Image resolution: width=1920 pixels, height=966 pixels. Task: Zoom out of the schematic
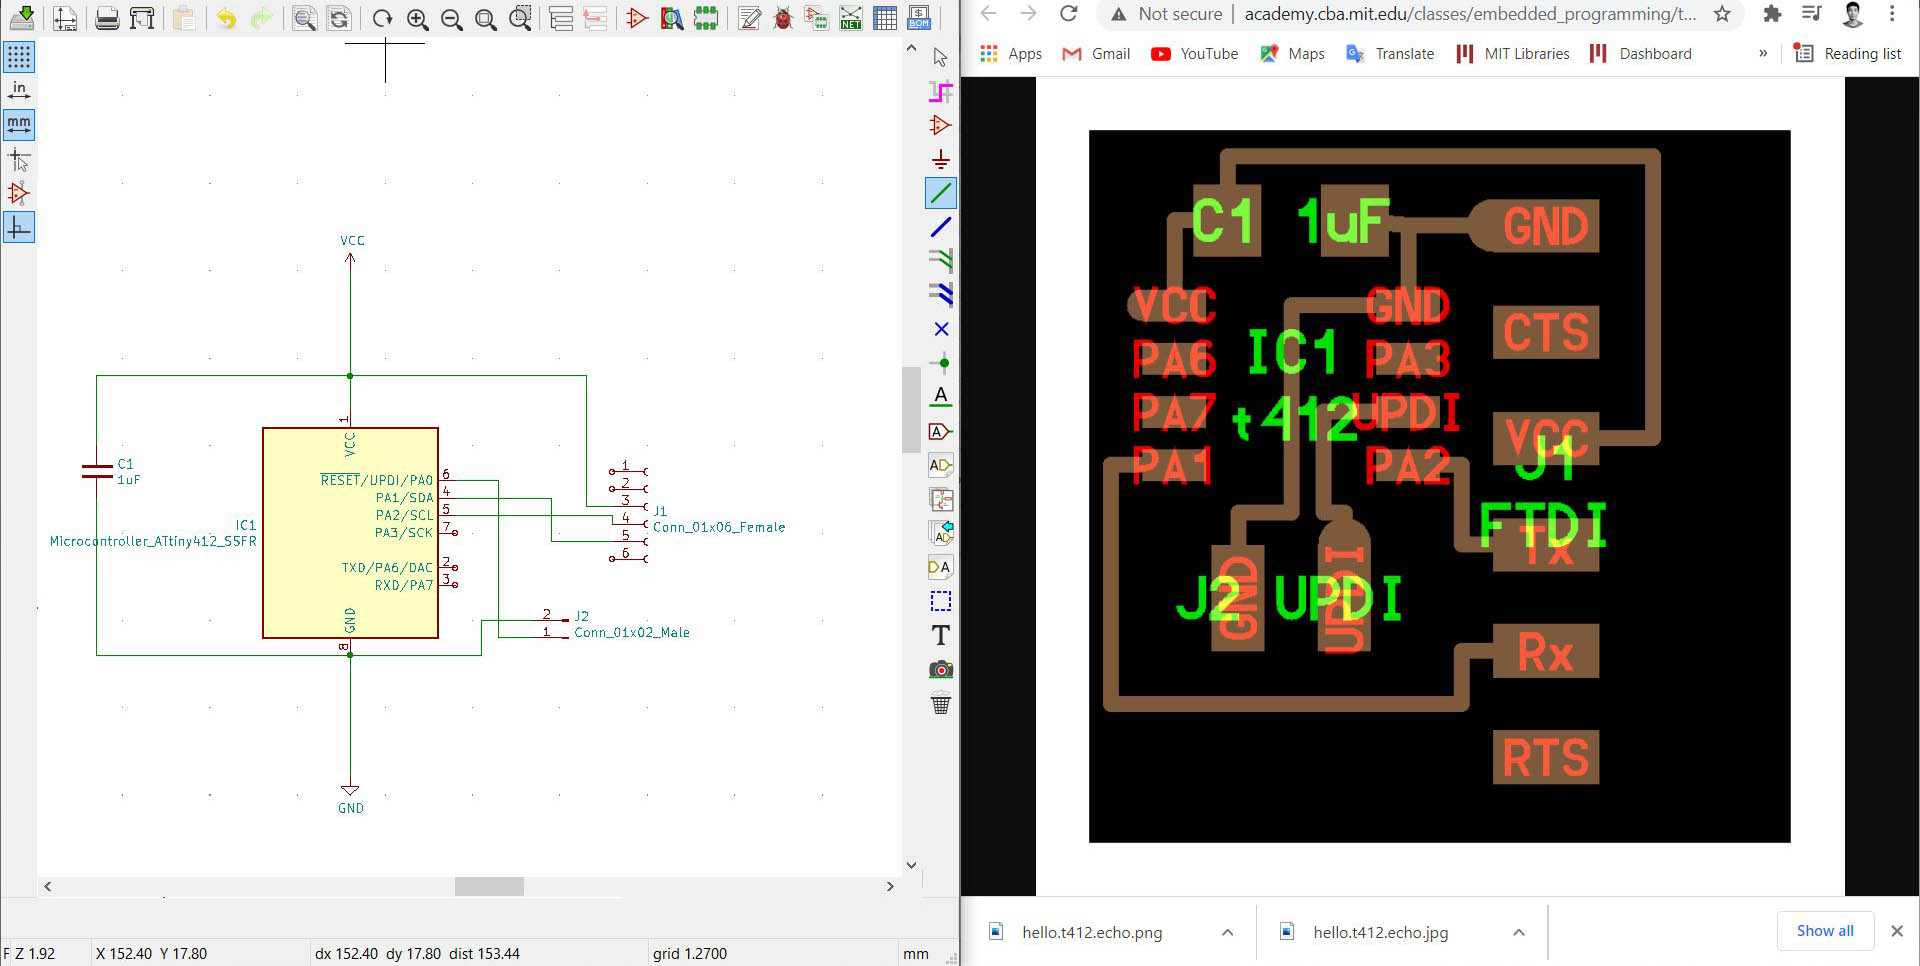point(451,18)
